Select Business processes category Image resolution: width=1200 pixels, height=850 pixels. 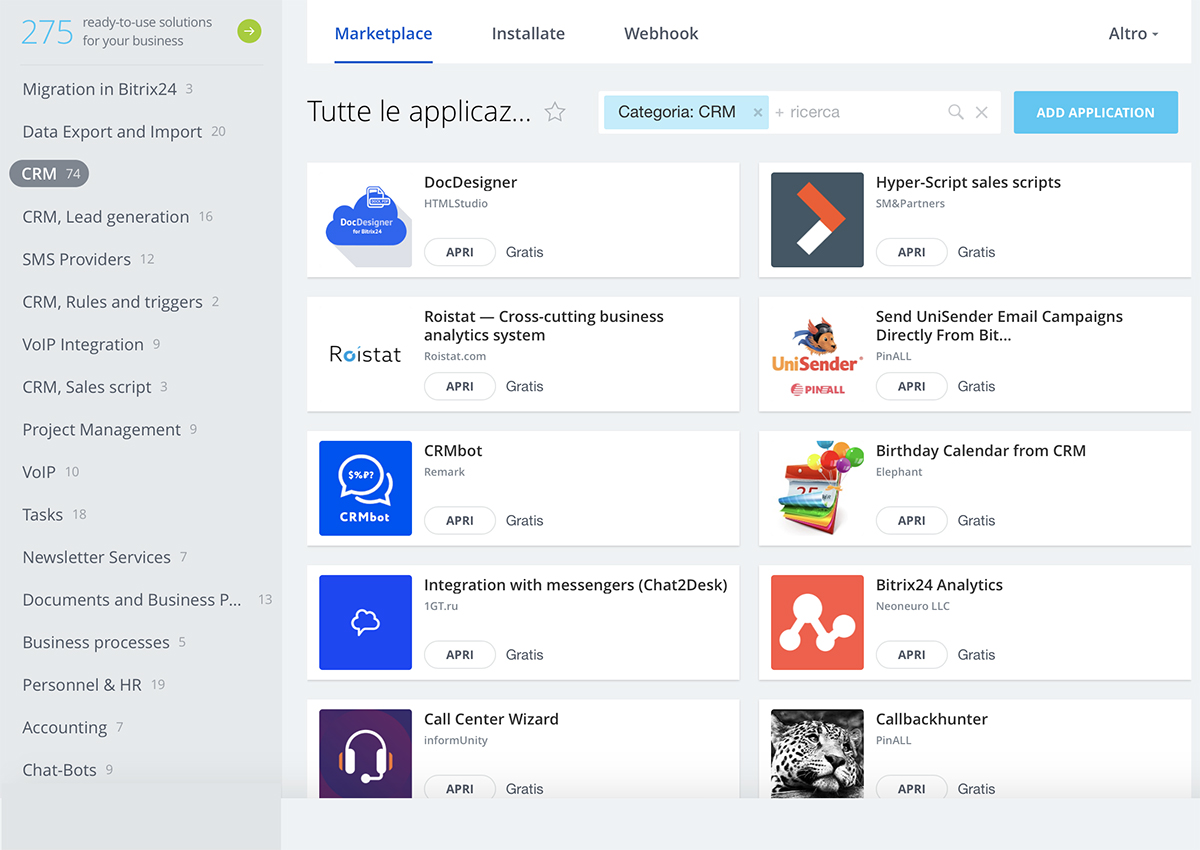(x=104, y=642)
